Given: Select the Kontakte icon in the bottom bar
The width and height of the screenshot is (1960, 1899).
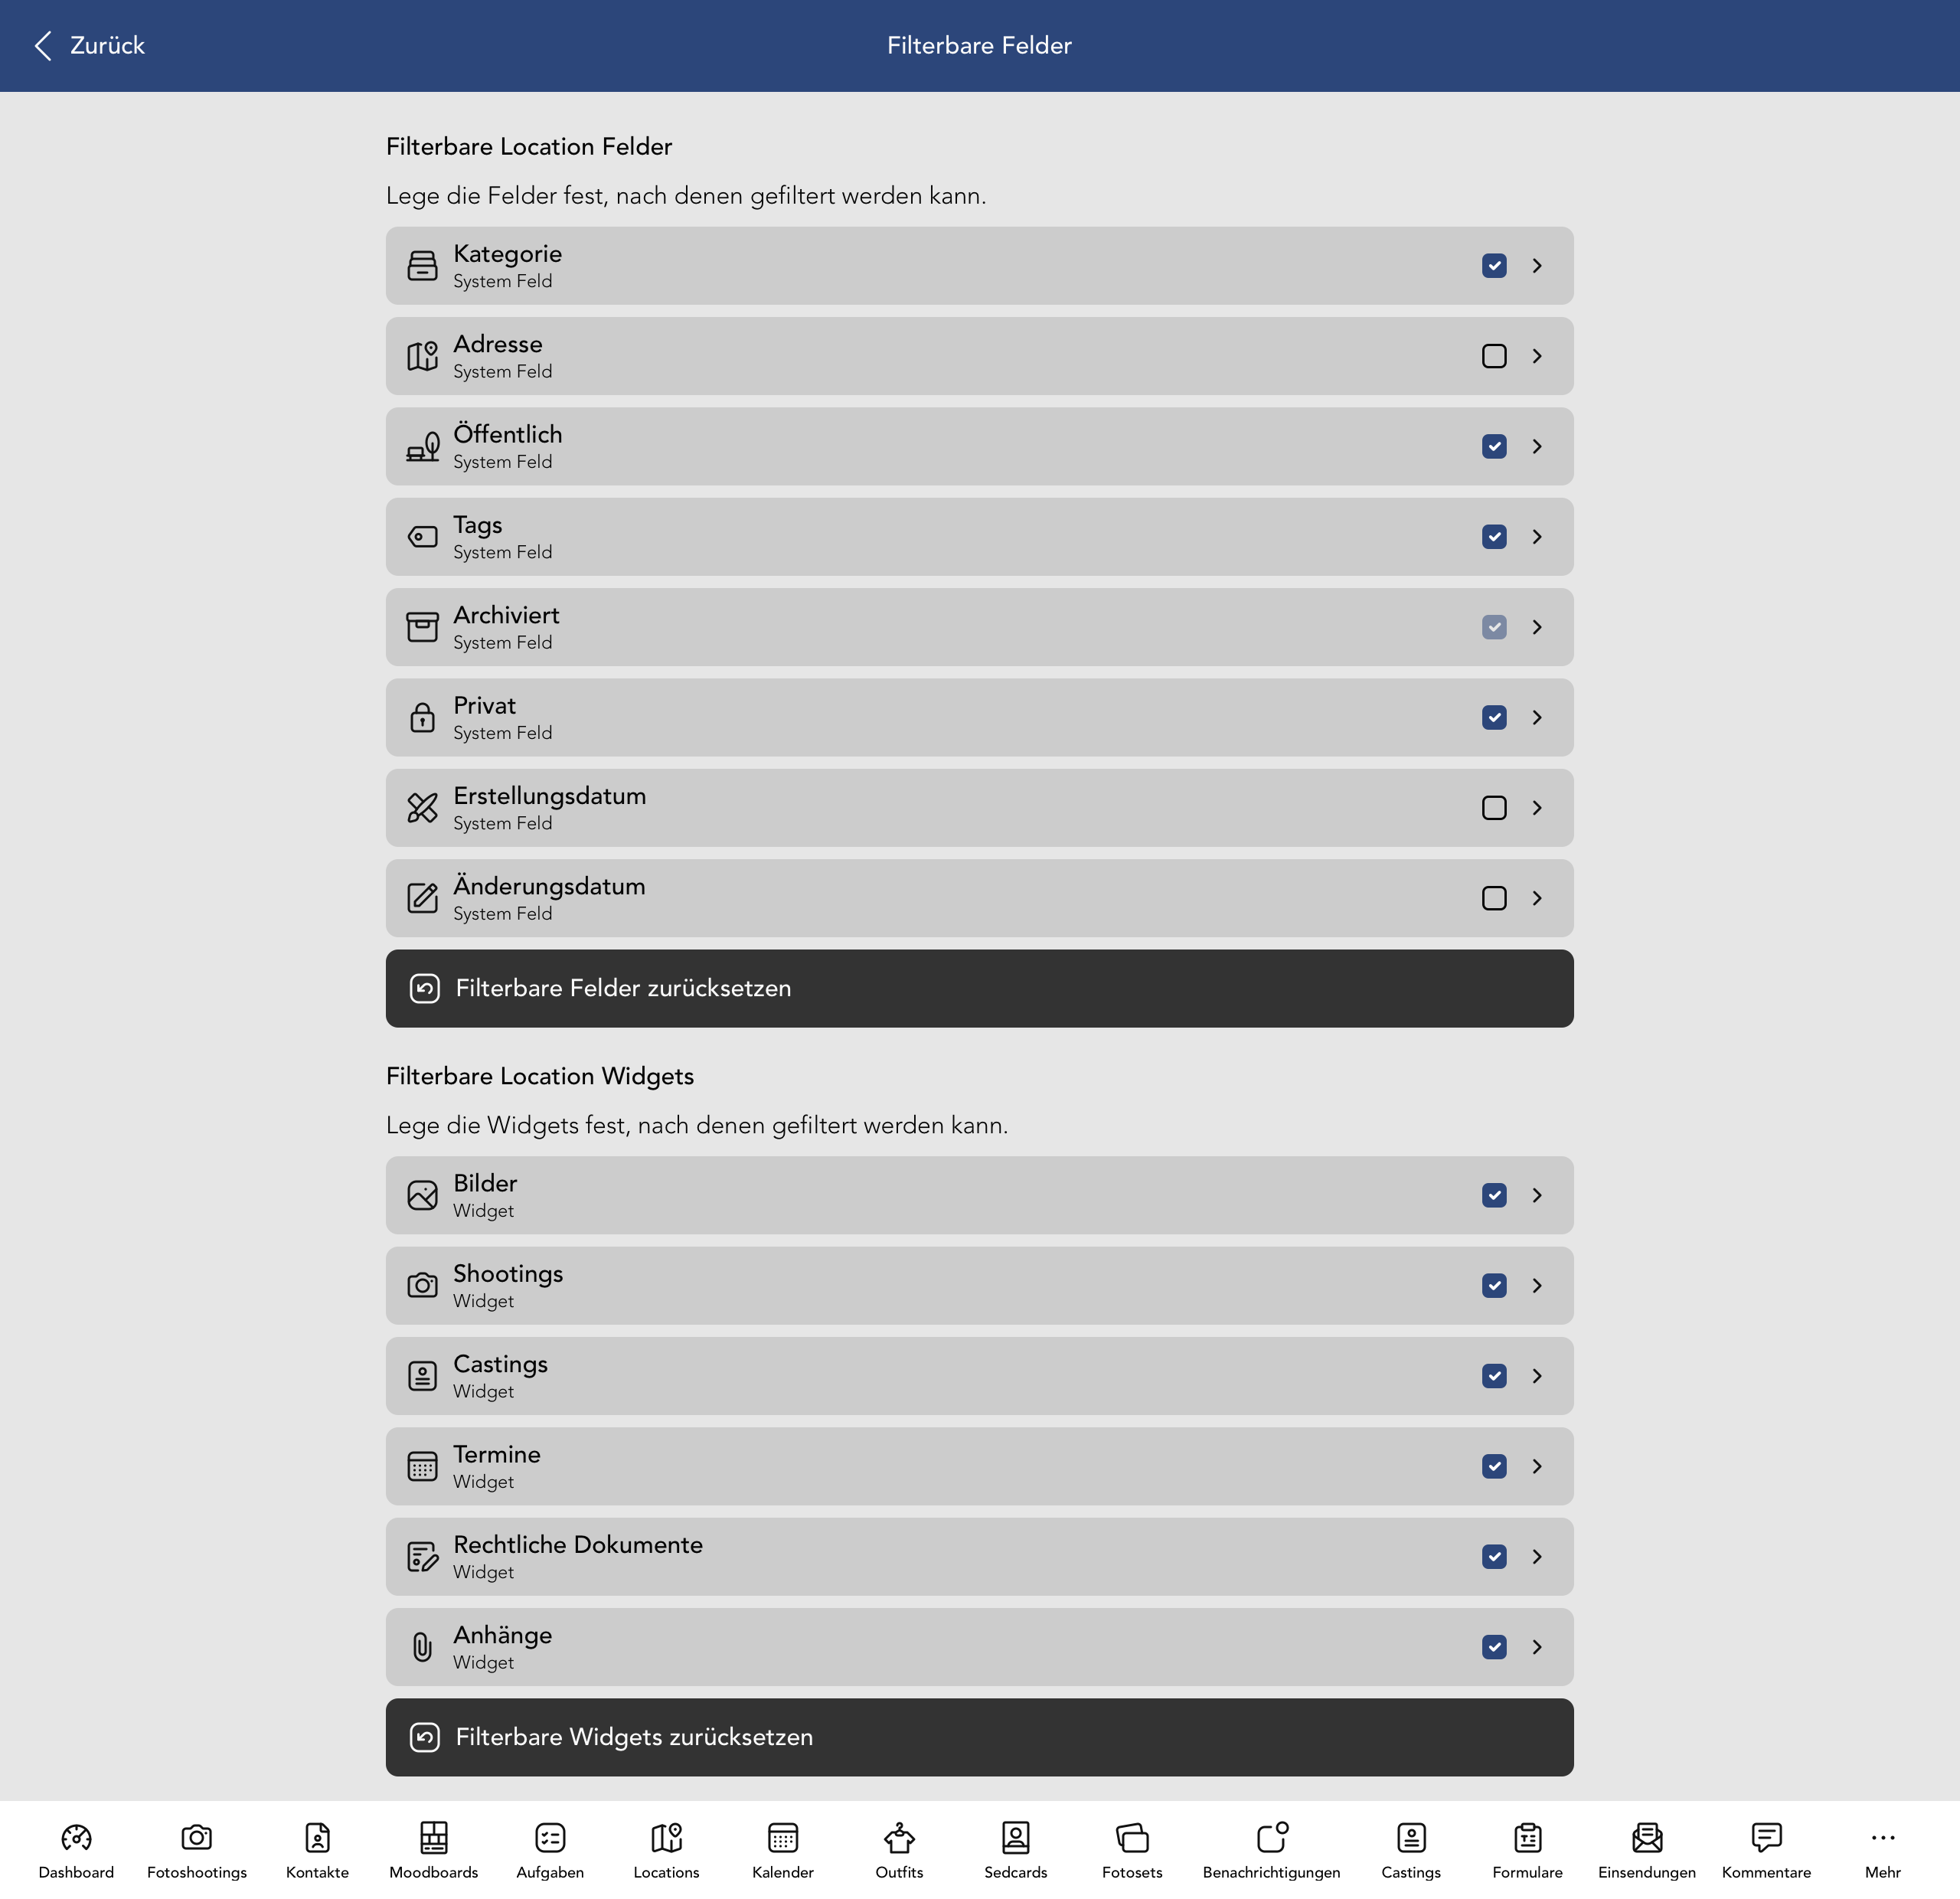Looking at the screenshot, I should (317, 1848).
